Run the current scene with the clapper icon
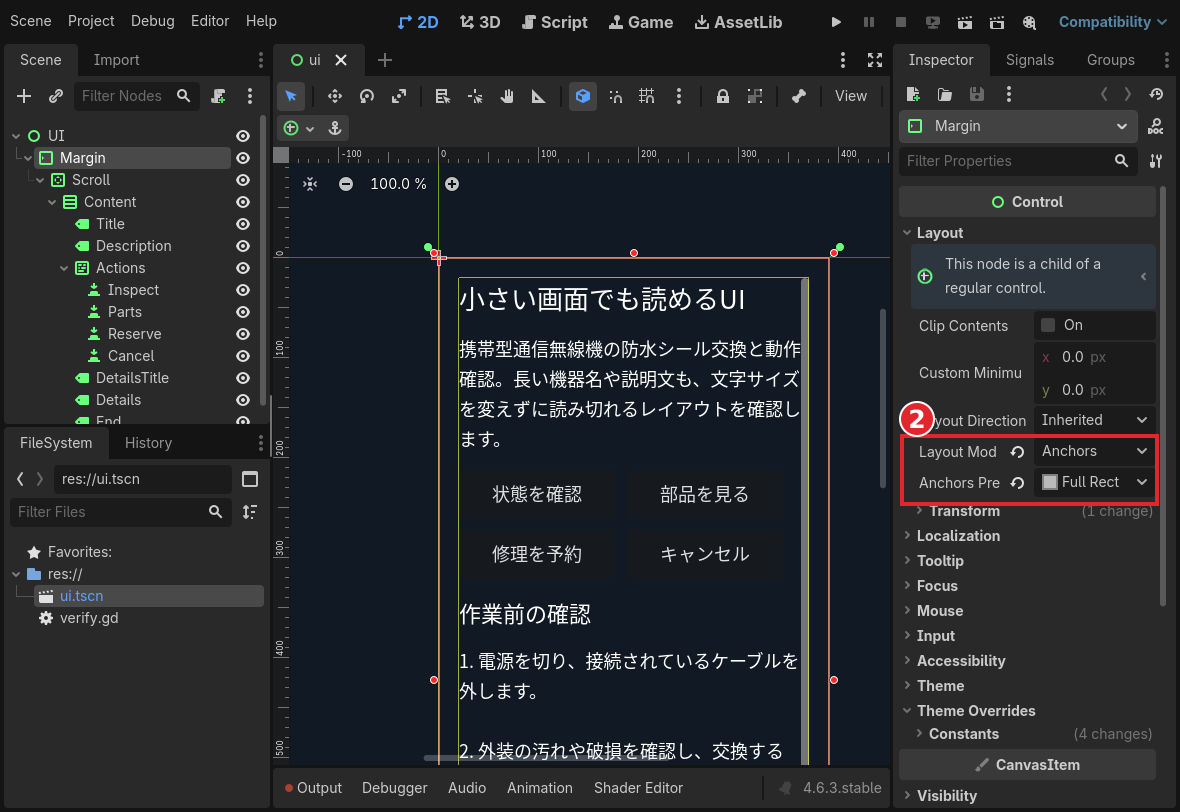 pos(965,22)
